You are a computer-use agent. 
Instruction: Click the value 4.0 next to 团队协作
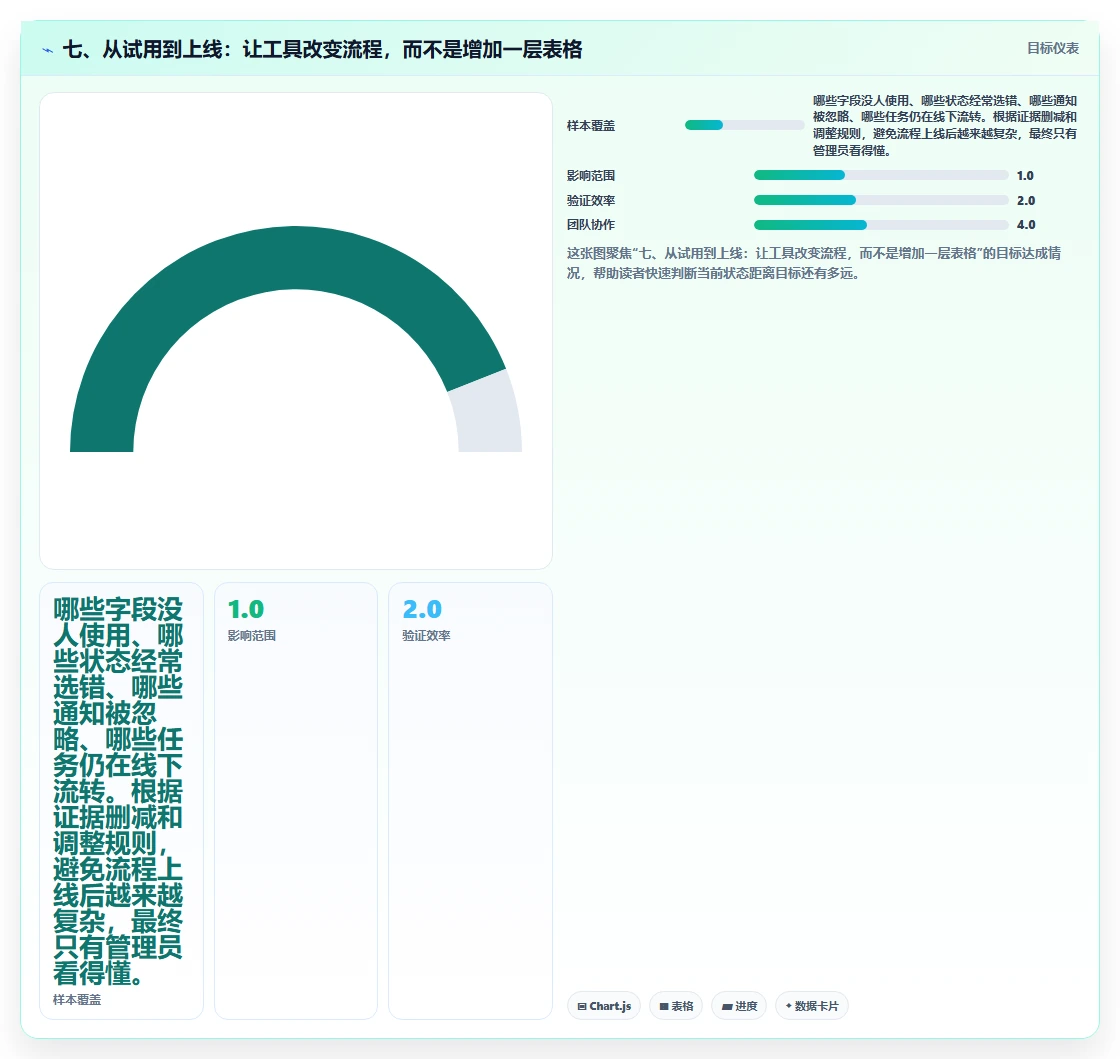coord(1026,225)
